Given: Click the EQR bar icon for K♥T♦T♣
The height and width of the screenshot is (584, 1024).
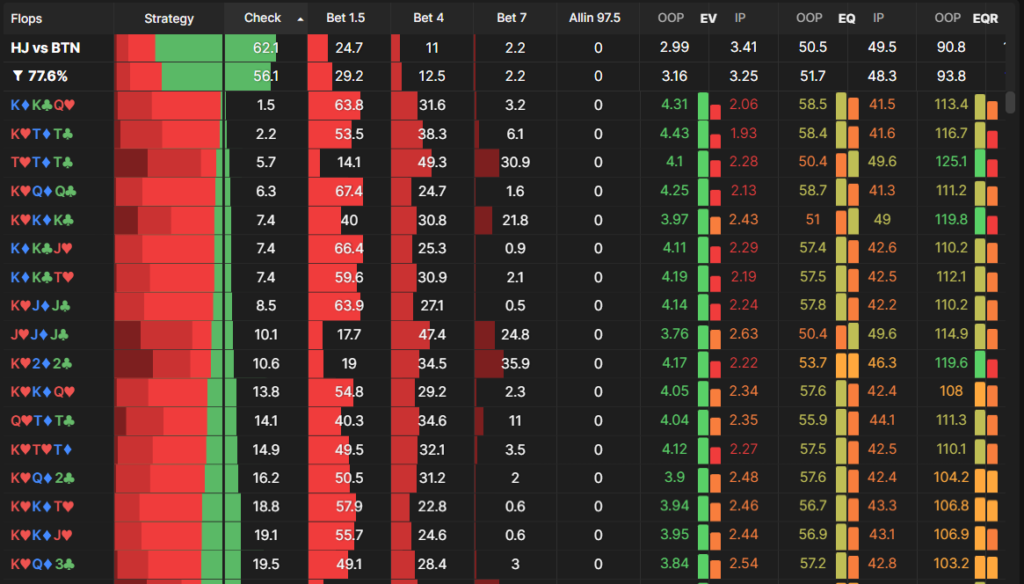Looking at the screenshot, I should coord(985,134).
